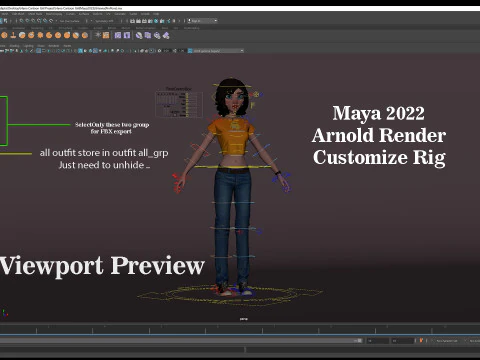Switch to the Rendering shelf tab
480x360 pixels.
[37, 28]
